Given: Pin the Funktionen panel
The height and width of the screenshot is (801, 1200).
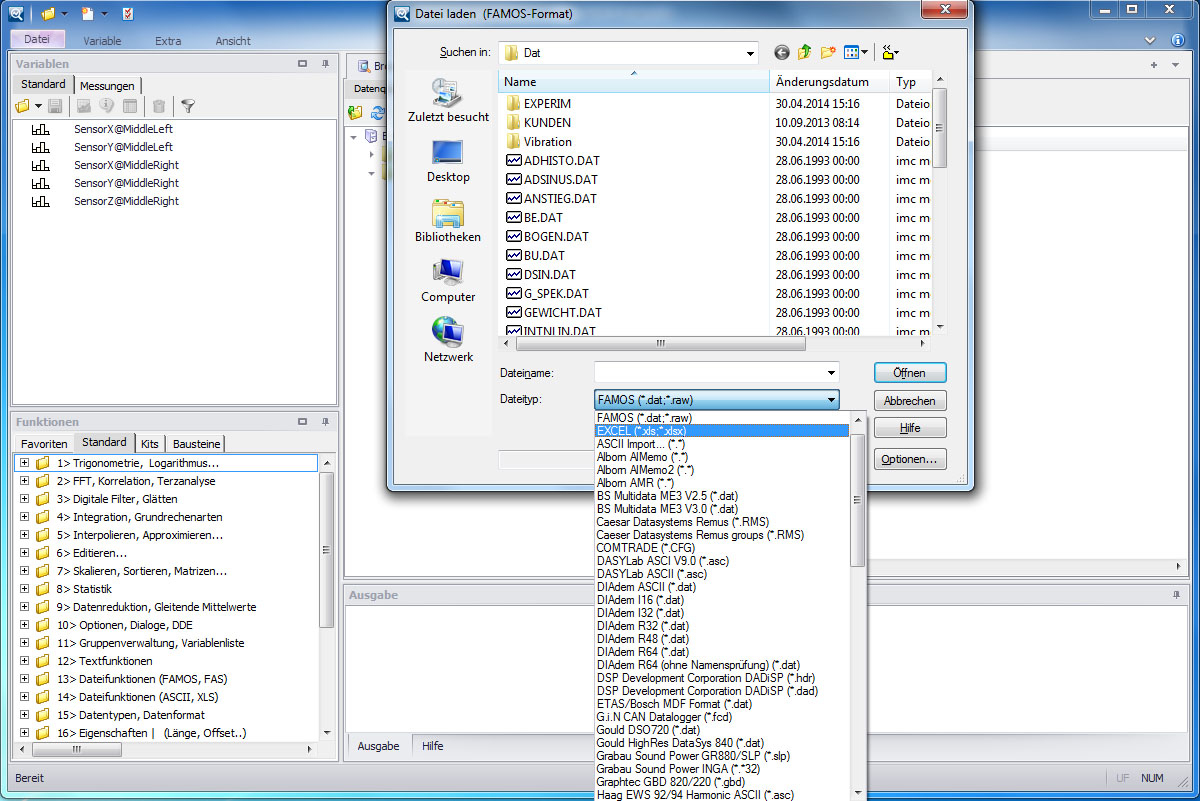Looking at the screenshot, I should [x=325, y=422].
